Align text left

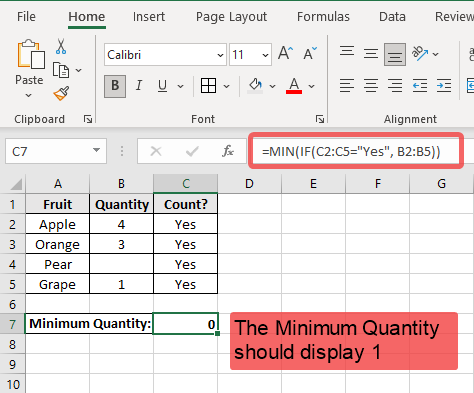click(347, 86)
